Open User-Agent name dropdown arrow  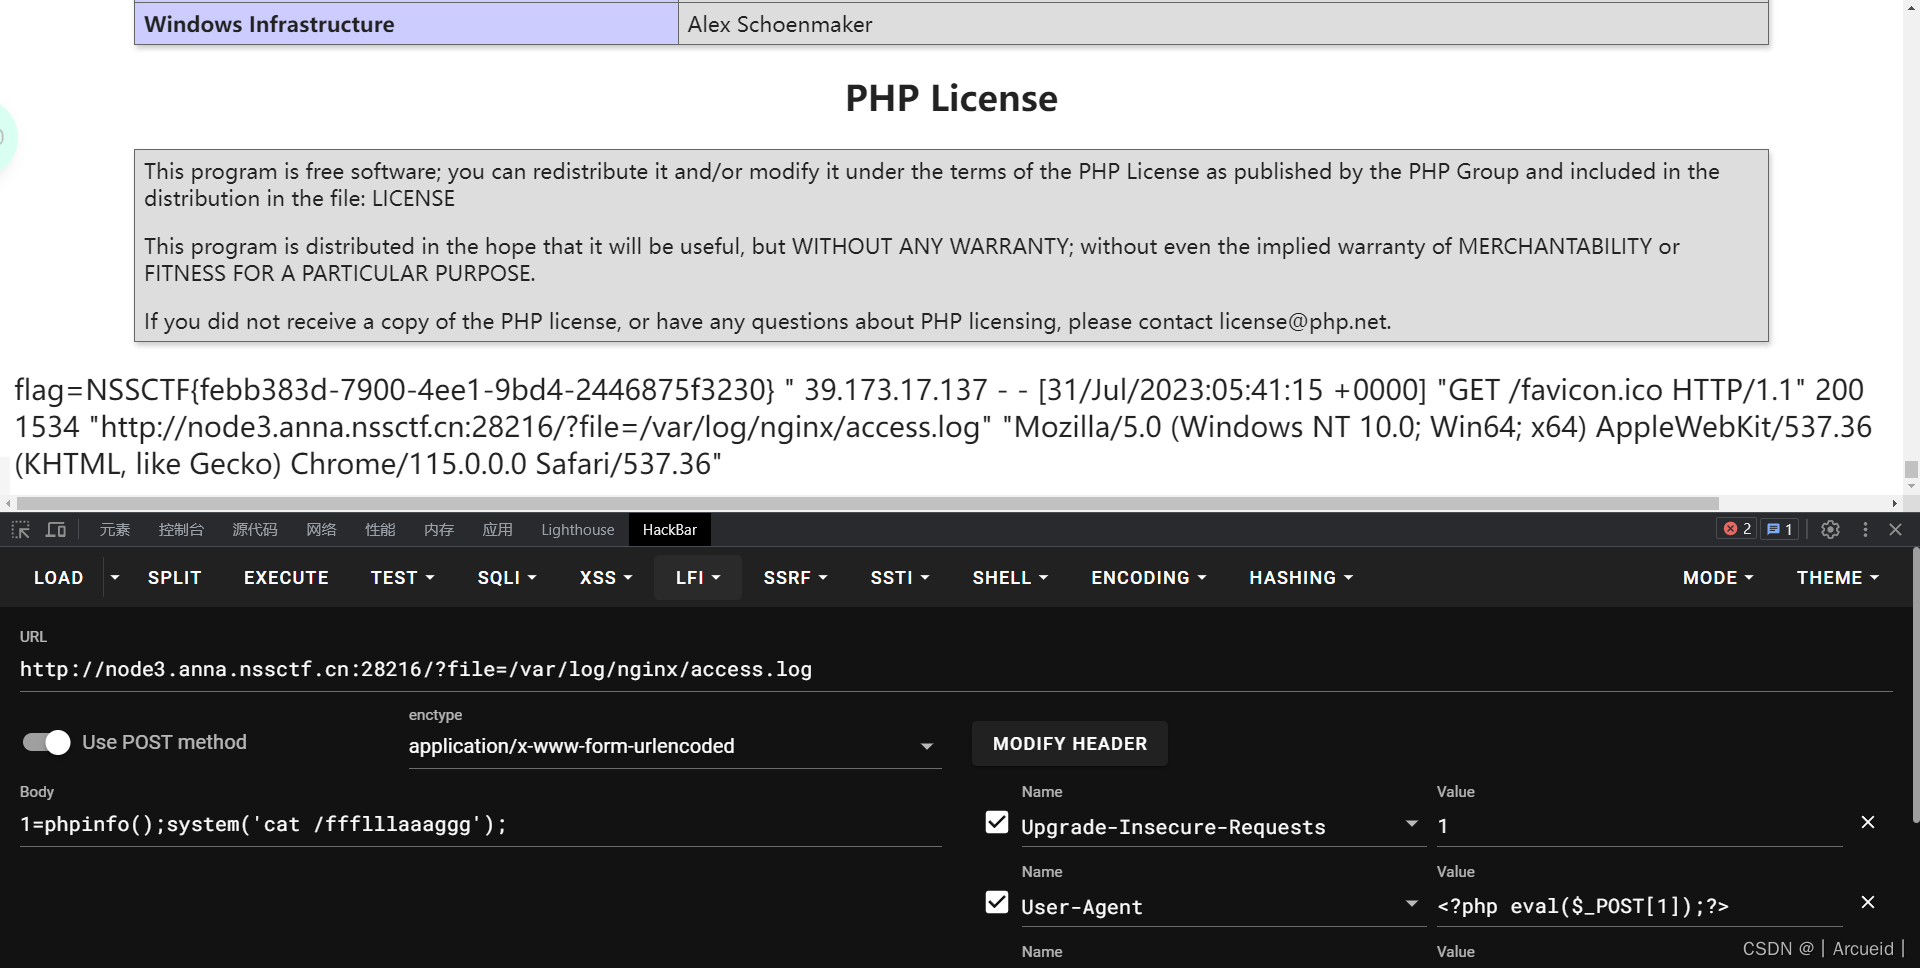pyautogui.click(x=1412, y=904)
